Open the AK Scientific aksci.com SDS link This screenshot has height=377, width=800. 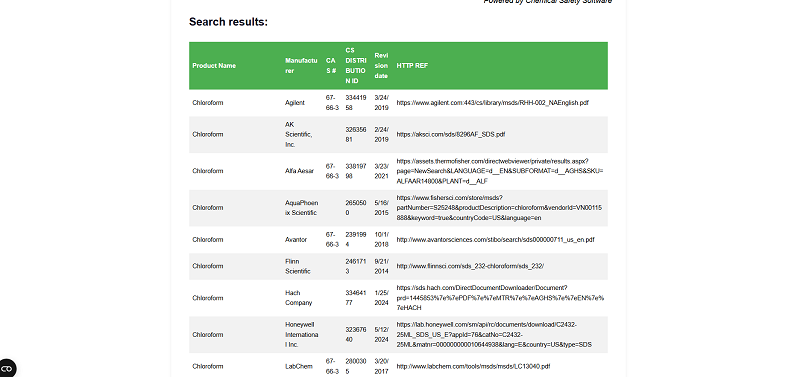pos(451,135)
